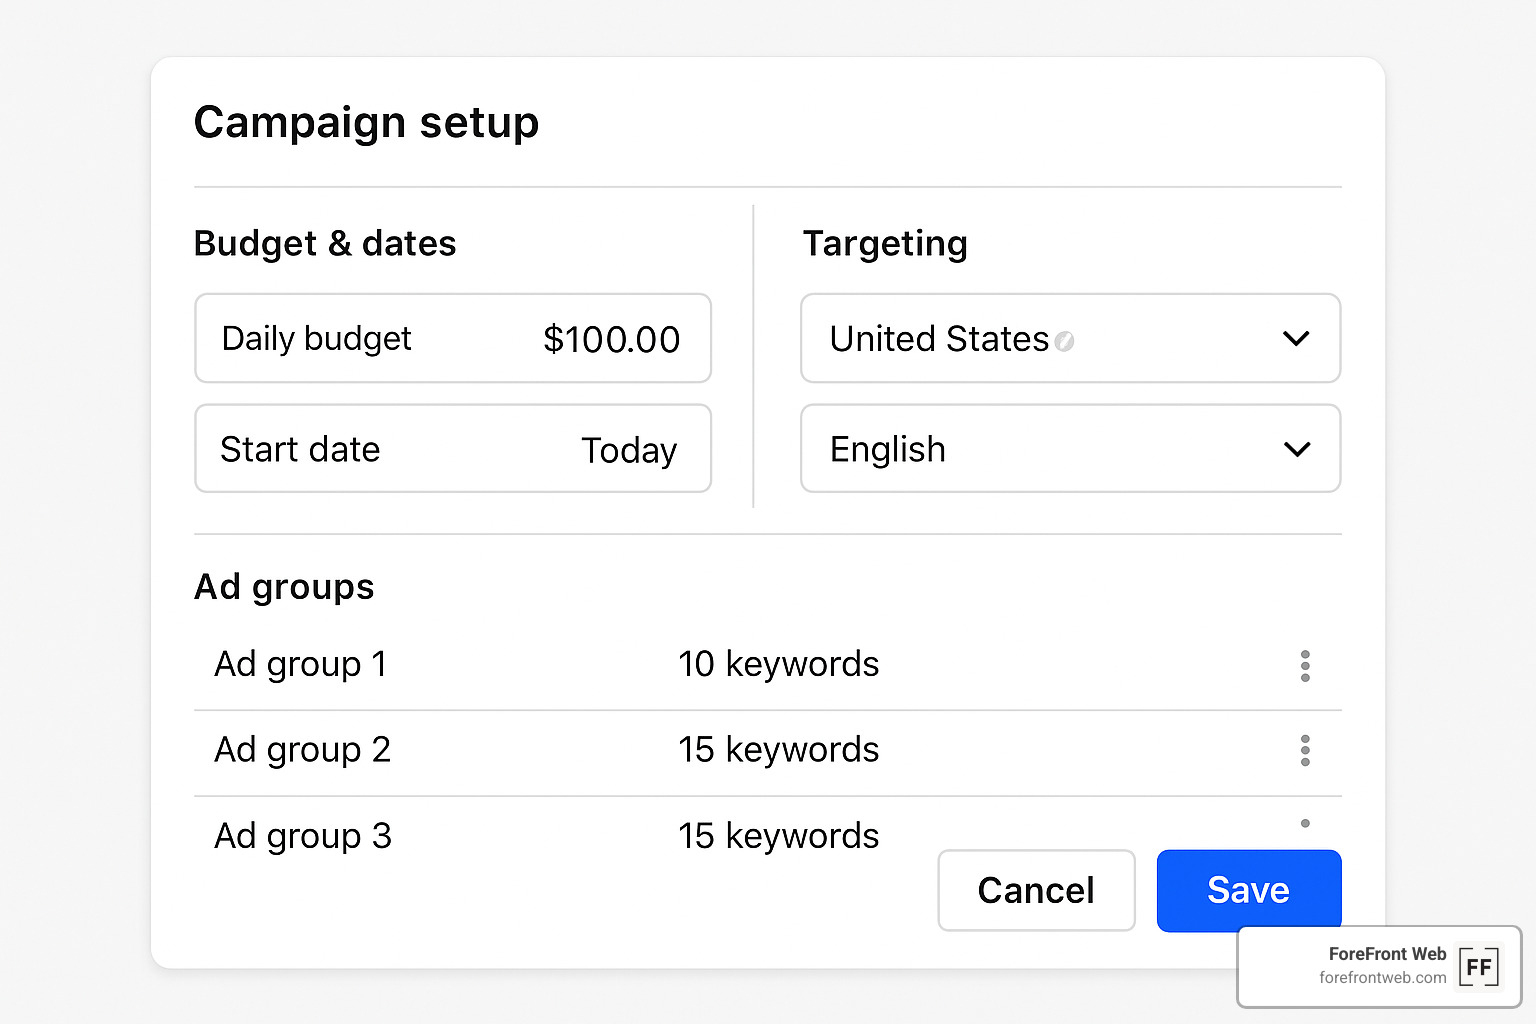Select the Ad group 1 row label
This screenshot has height=1024, width=1536.
pos(300,665)
